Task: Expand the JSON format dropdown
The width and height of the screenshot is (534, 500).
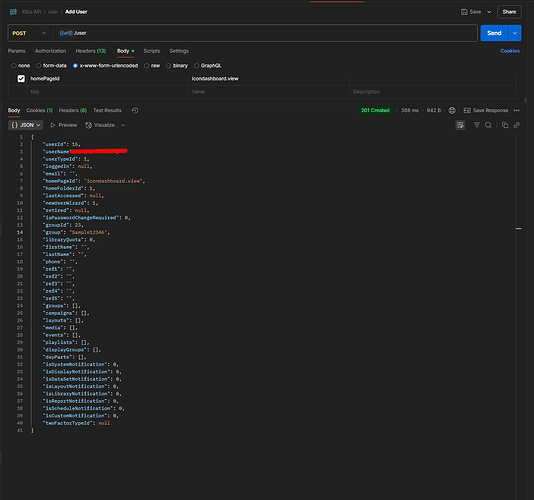Action: click(x=26, y=125)
